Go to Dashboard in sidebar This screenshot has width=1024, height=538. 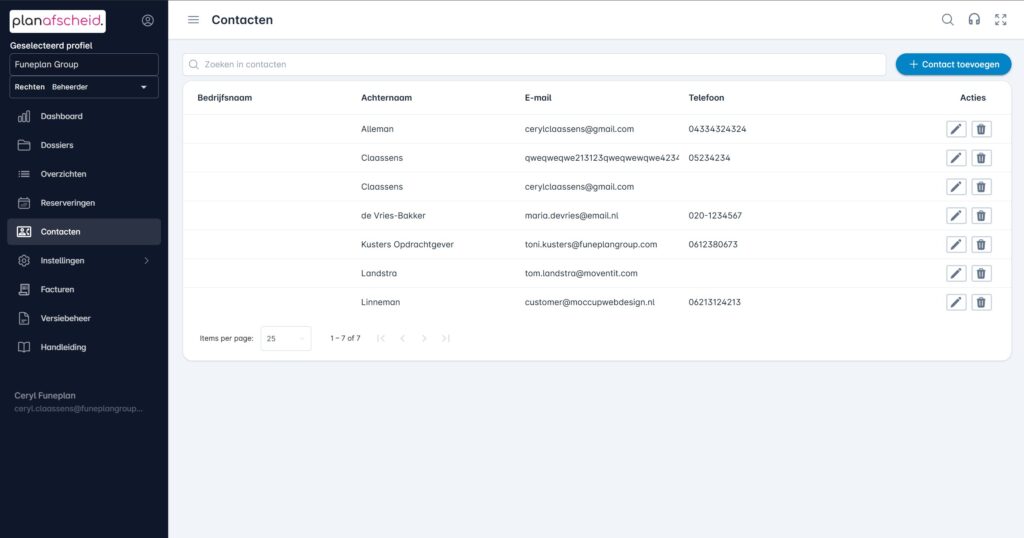click(61, 117)
